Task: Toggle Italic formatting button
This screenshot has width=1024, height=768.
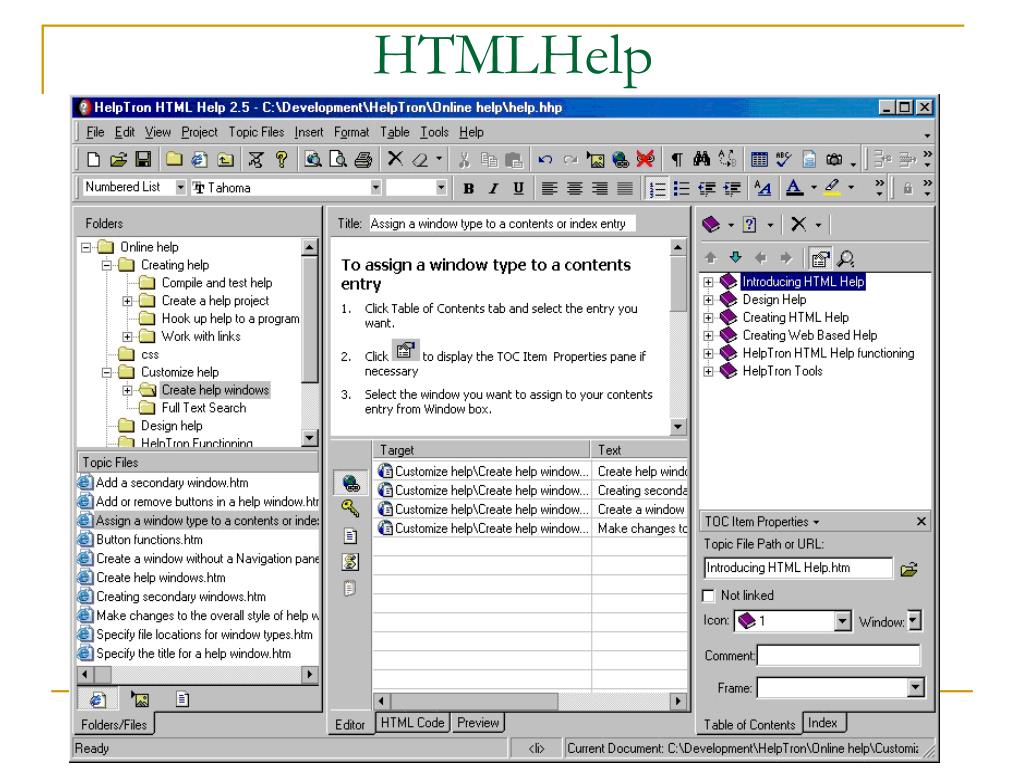Action: click(493, 189)
